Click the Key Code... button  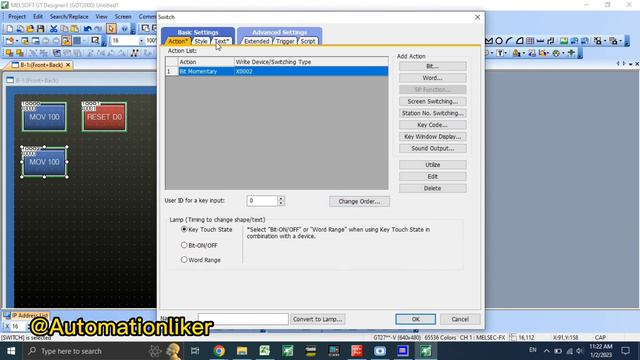[433, 125]
